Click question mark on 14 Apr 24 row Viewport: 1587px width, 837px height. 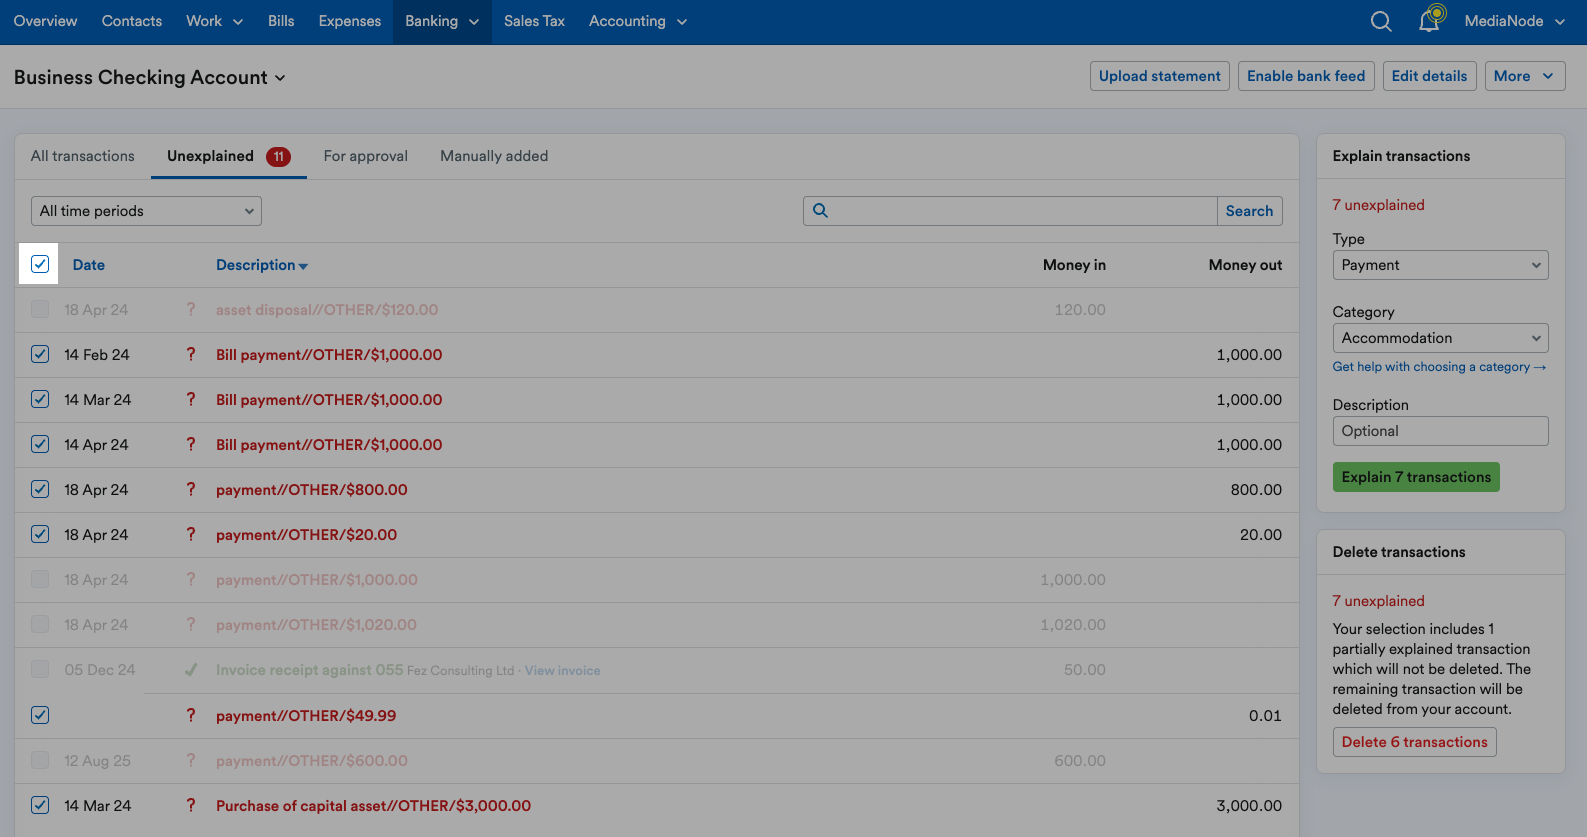[x=191, y=445]
